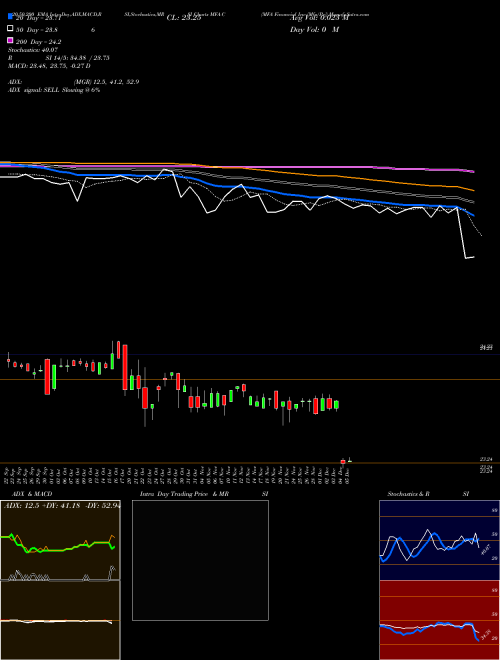Click the "CL: 23.25" closing price
This screenshot has width=500, height=660.
click(184, 18)
